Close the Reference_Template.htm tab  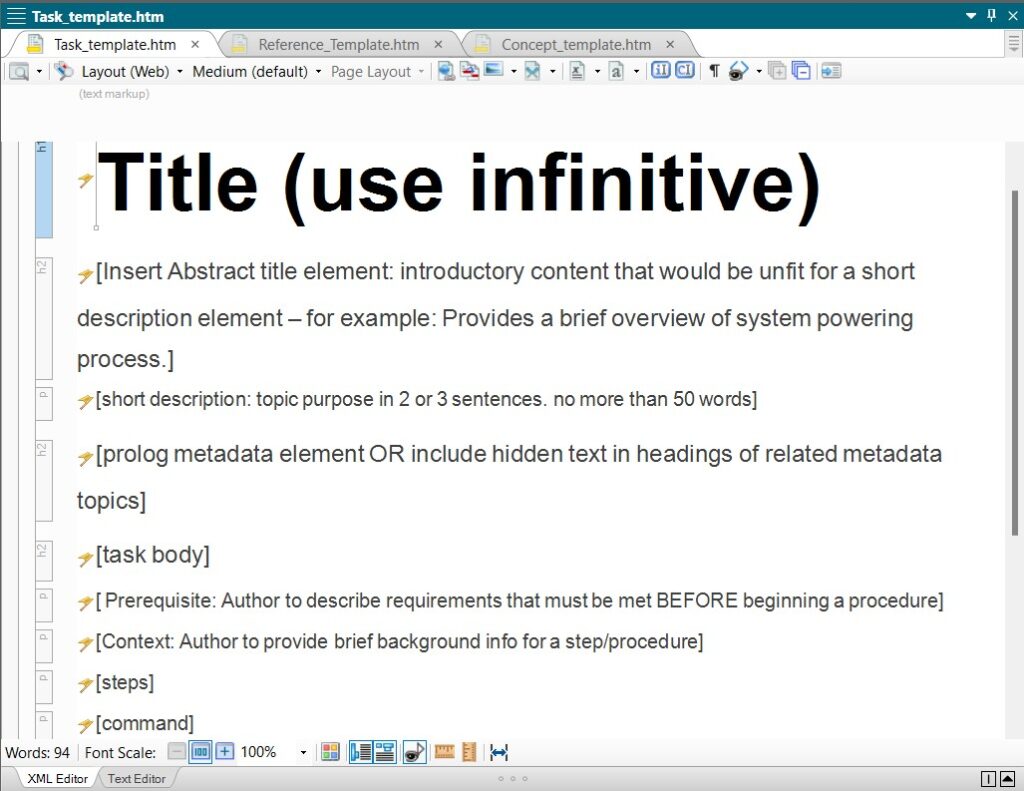coord(438,44)
